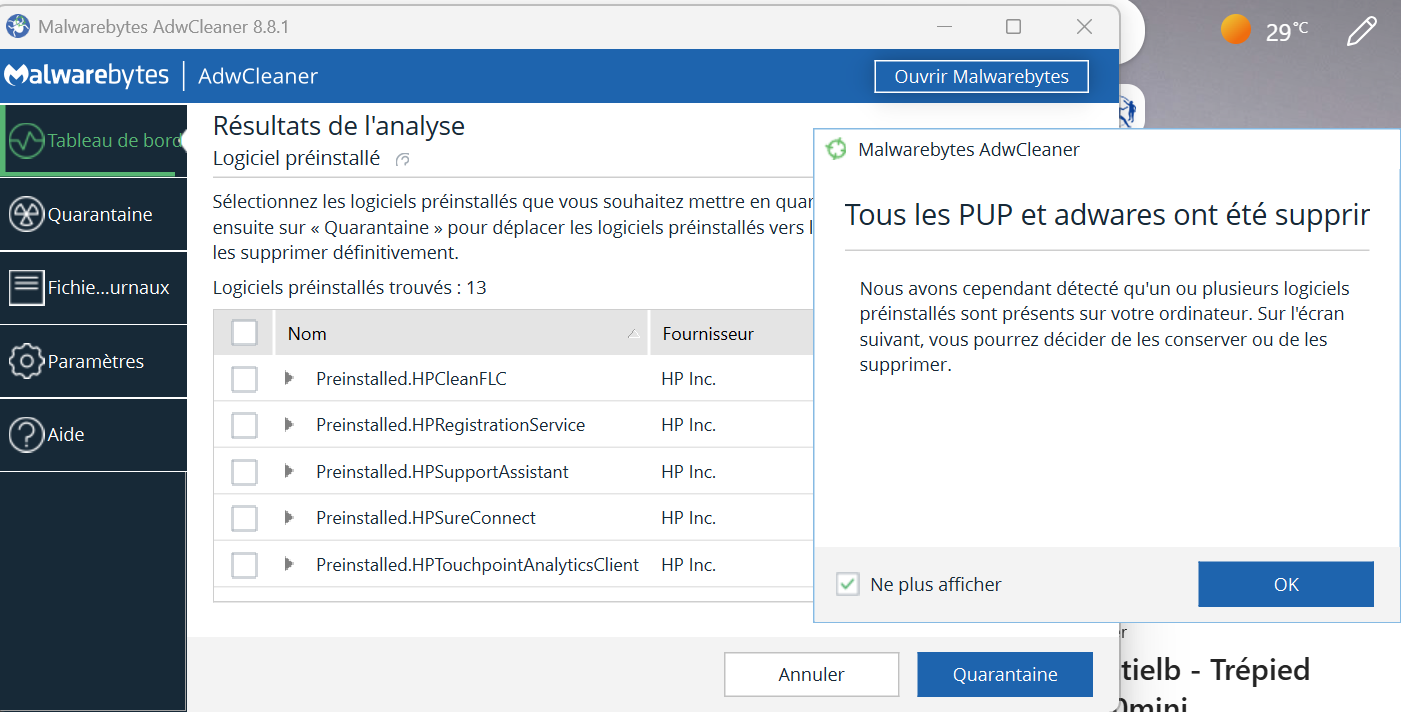Expand the Preinstalled.HPTouchpointAnalyticsClient row arrow
The width and height of the screenshot is (1401, 712).
tap(289, 564)
